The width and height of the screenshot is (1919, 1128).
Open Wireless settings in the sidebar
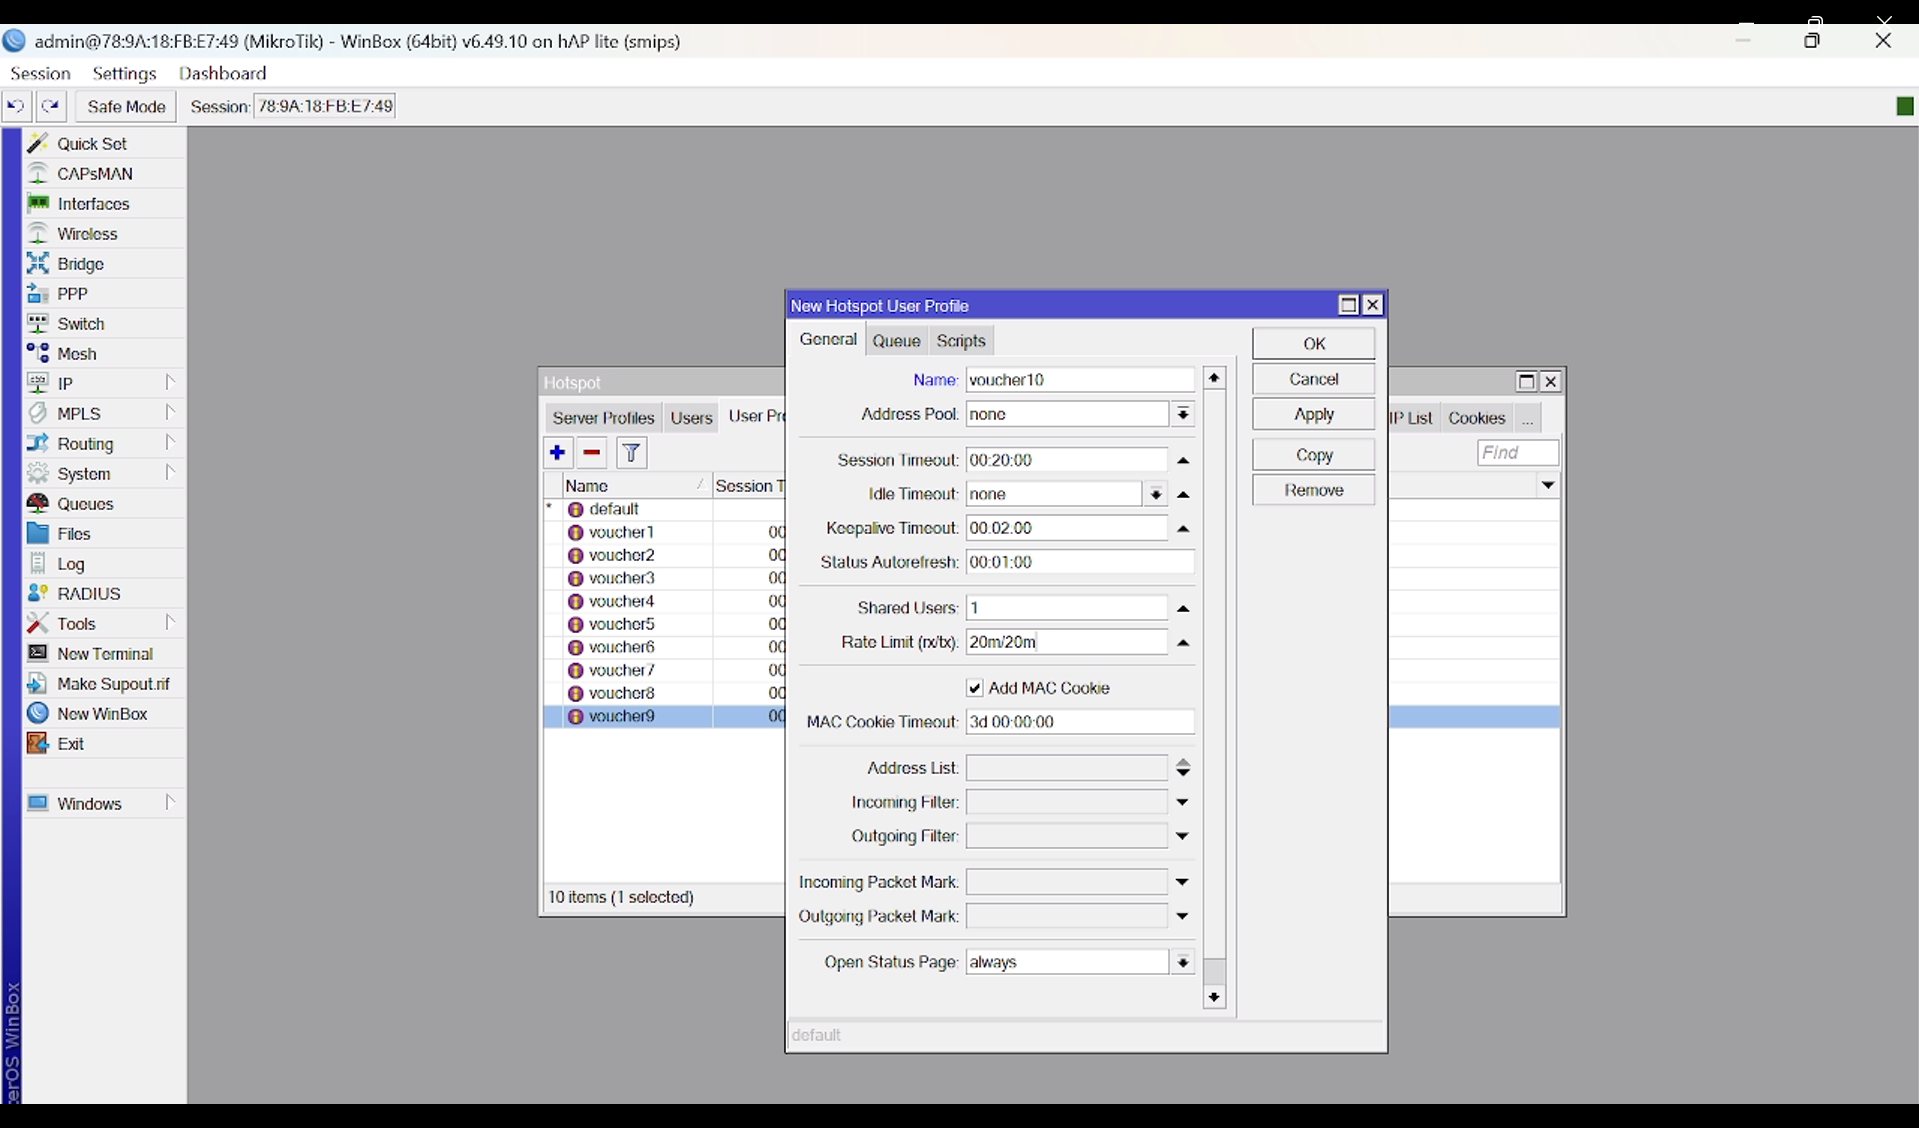pos(104,234)
